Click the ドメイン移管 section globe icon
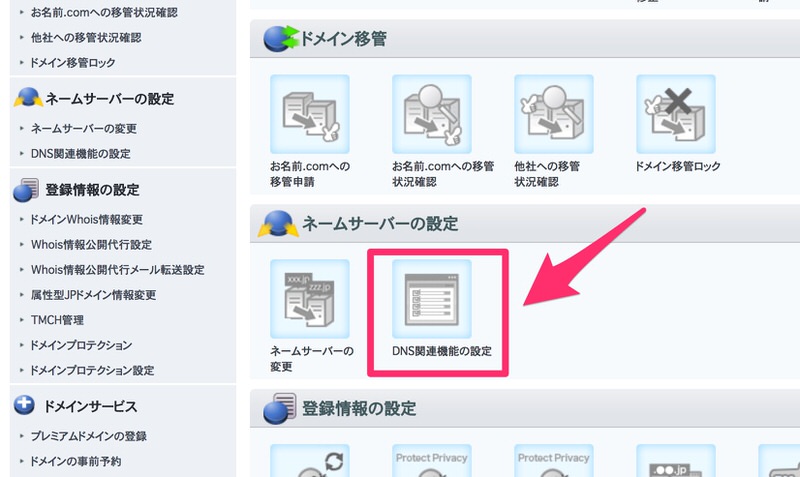 click(x=281, y=38)
